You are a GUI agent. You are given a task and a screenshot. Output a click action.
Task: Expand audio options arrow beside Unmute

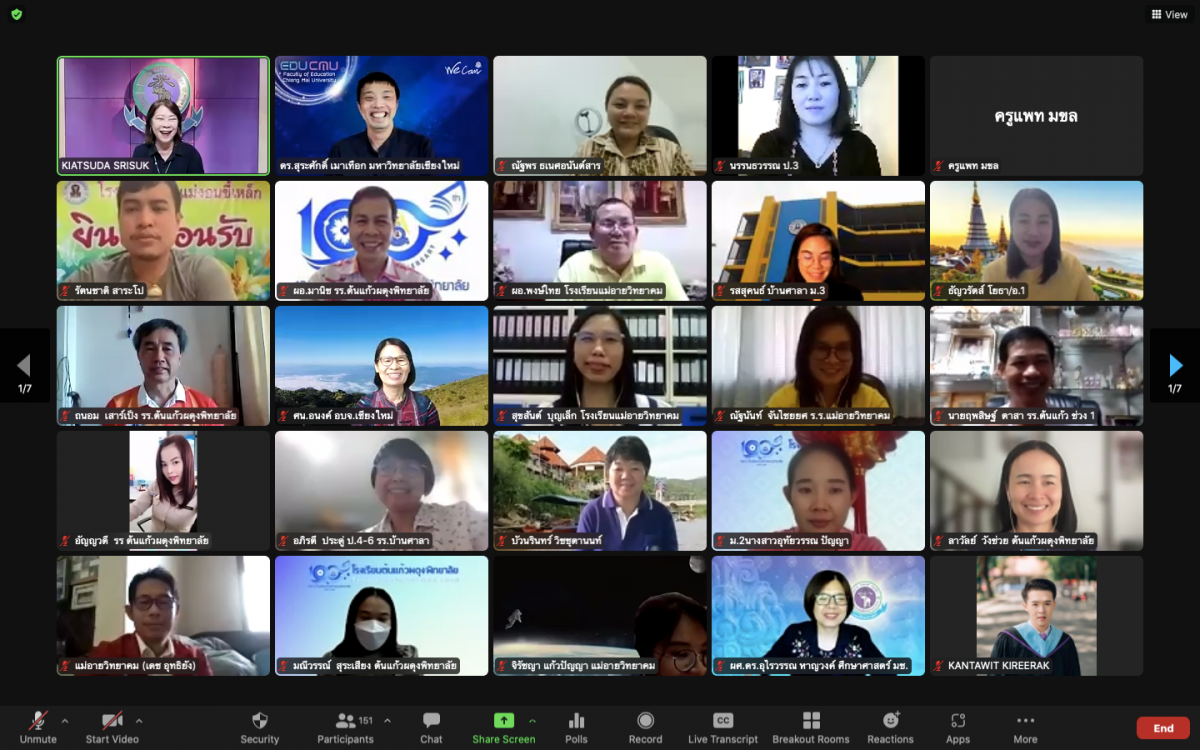click(65, 720)
